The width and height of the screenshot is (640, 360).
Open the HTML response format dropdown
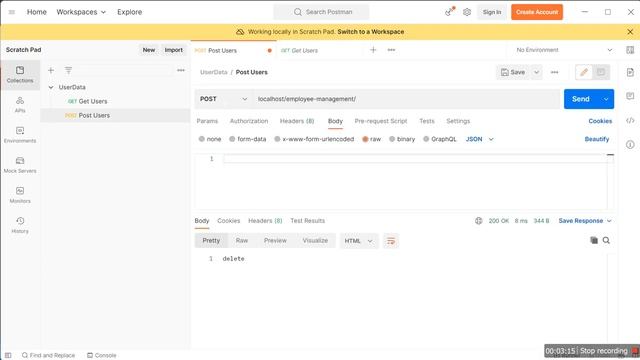358,241
